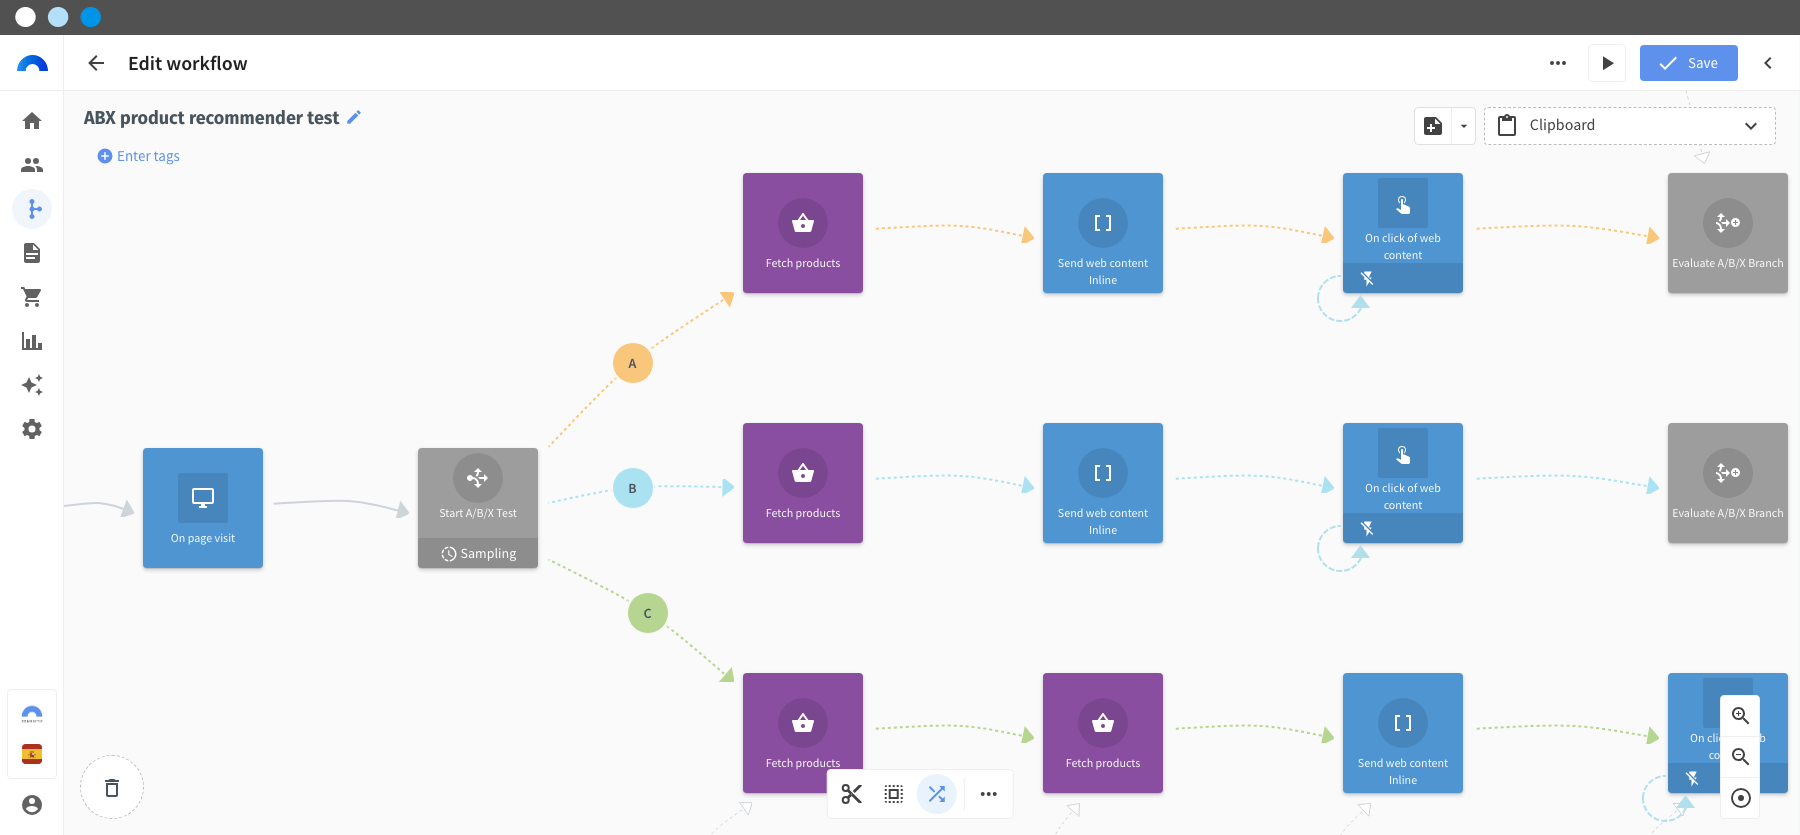This screenshot has width=1800, height=835.
Task: Save the workflow
Action: 1689,63
